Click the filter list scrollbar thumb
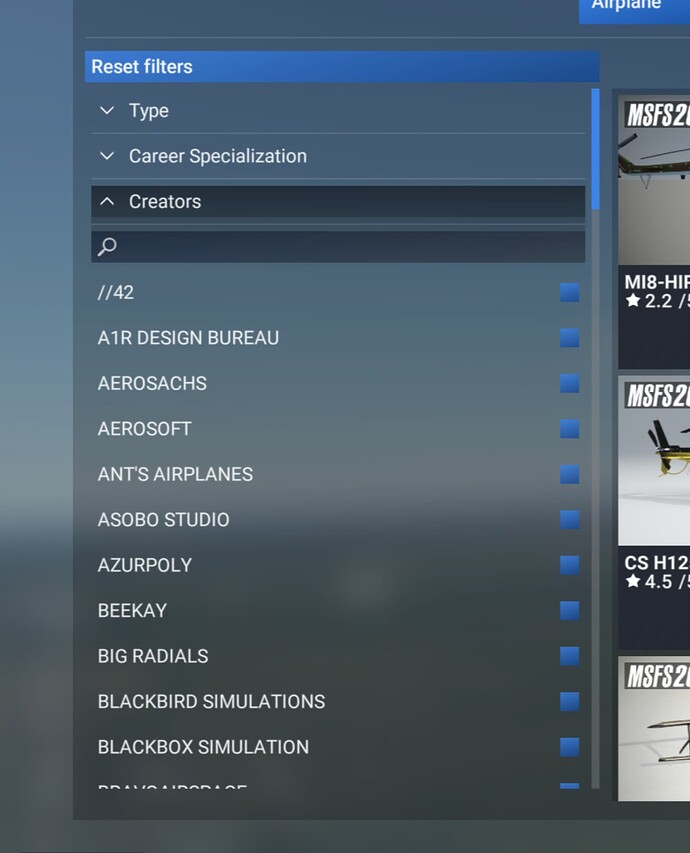 [x=595, y=149]
